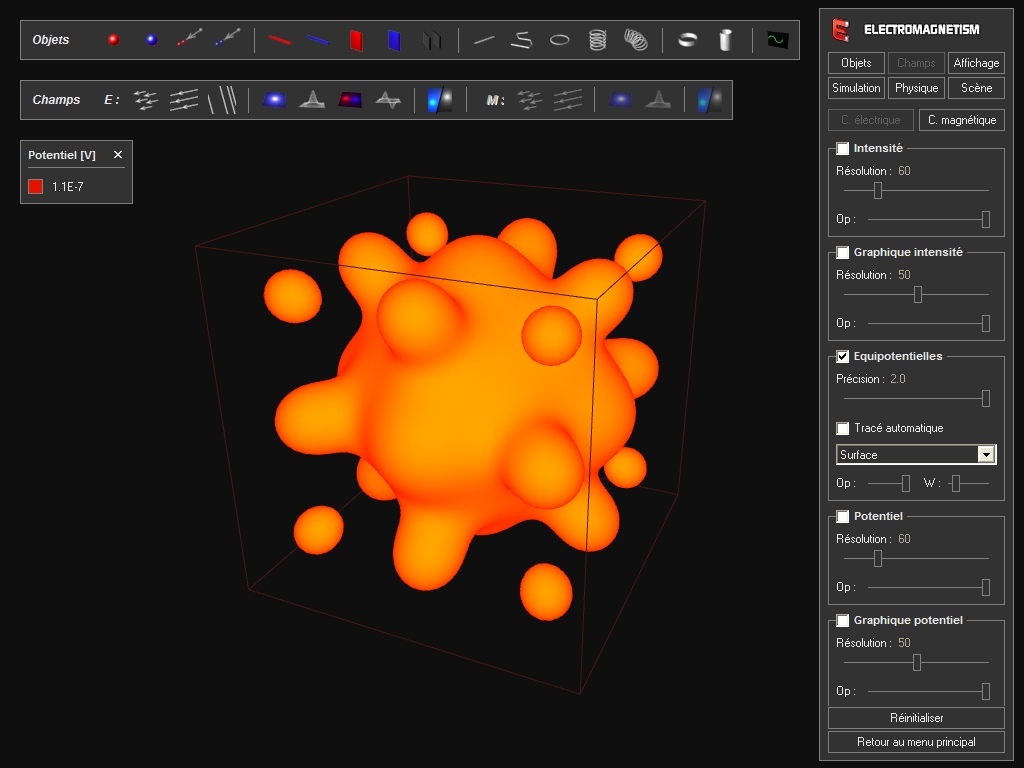Uncheck the Equipotentielles checkbox

[843, 357]
